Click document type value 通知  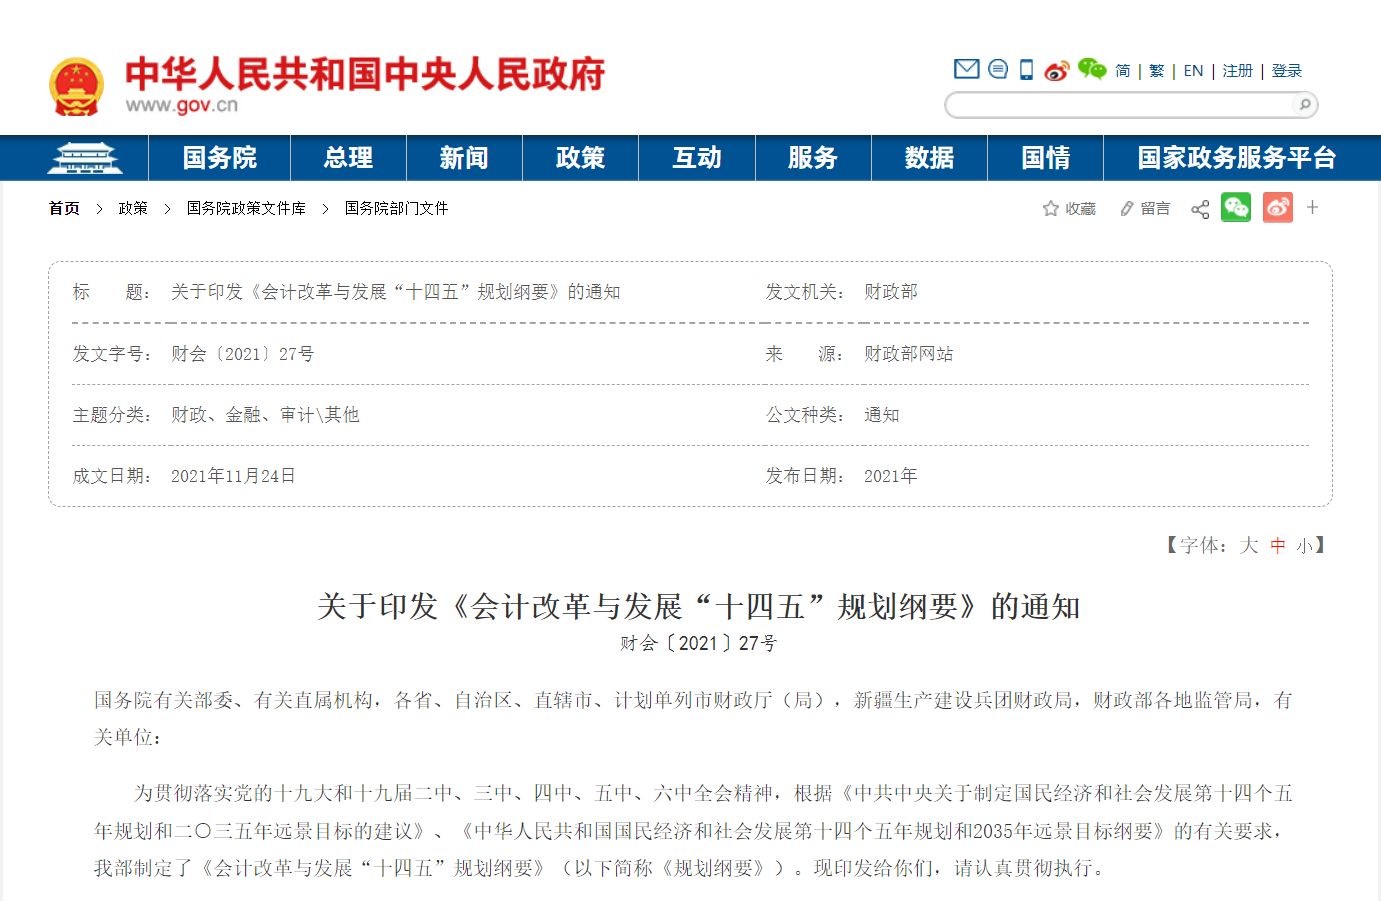click(882, 415)
